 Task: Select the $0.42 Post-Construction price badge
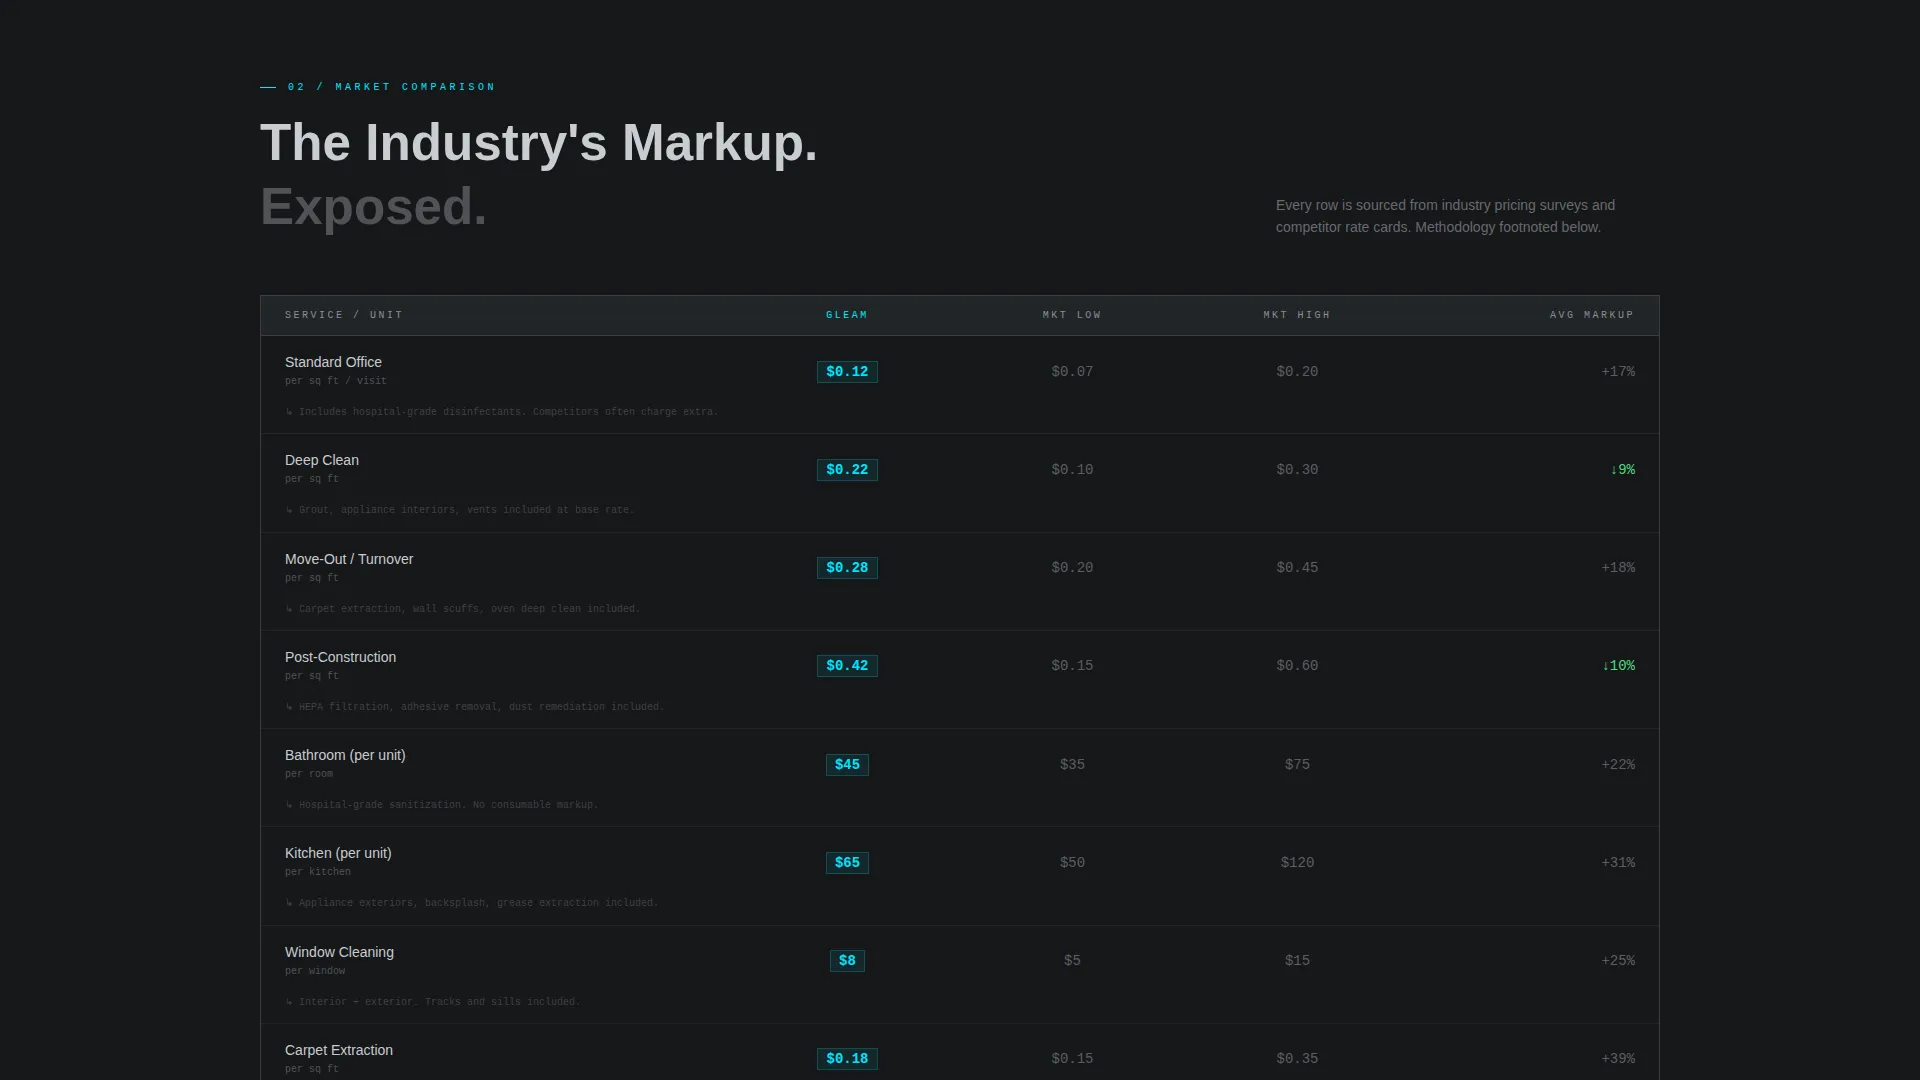[847, 666]
